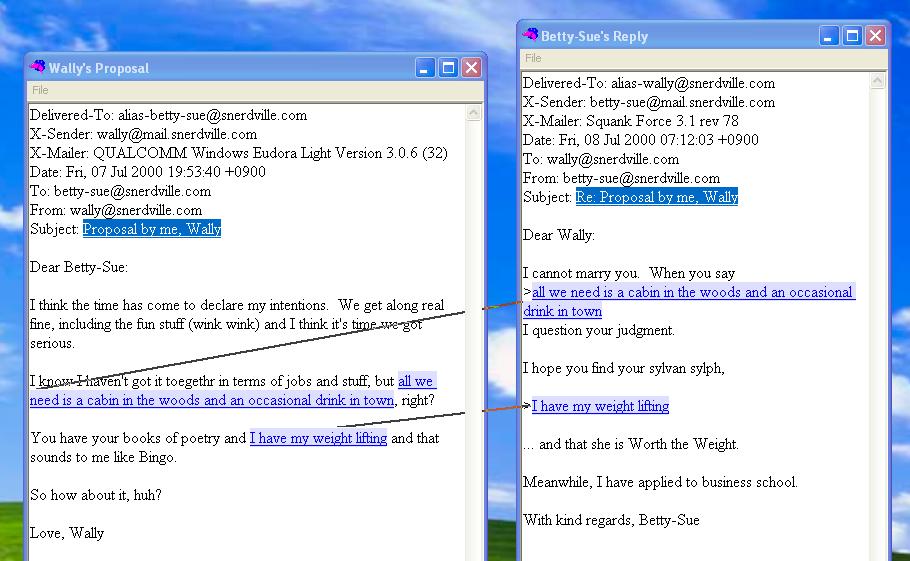Click 'To: wally@snerdville.com' header line
The width and height of the screenshot is (910, 561).
click(601, 160)
